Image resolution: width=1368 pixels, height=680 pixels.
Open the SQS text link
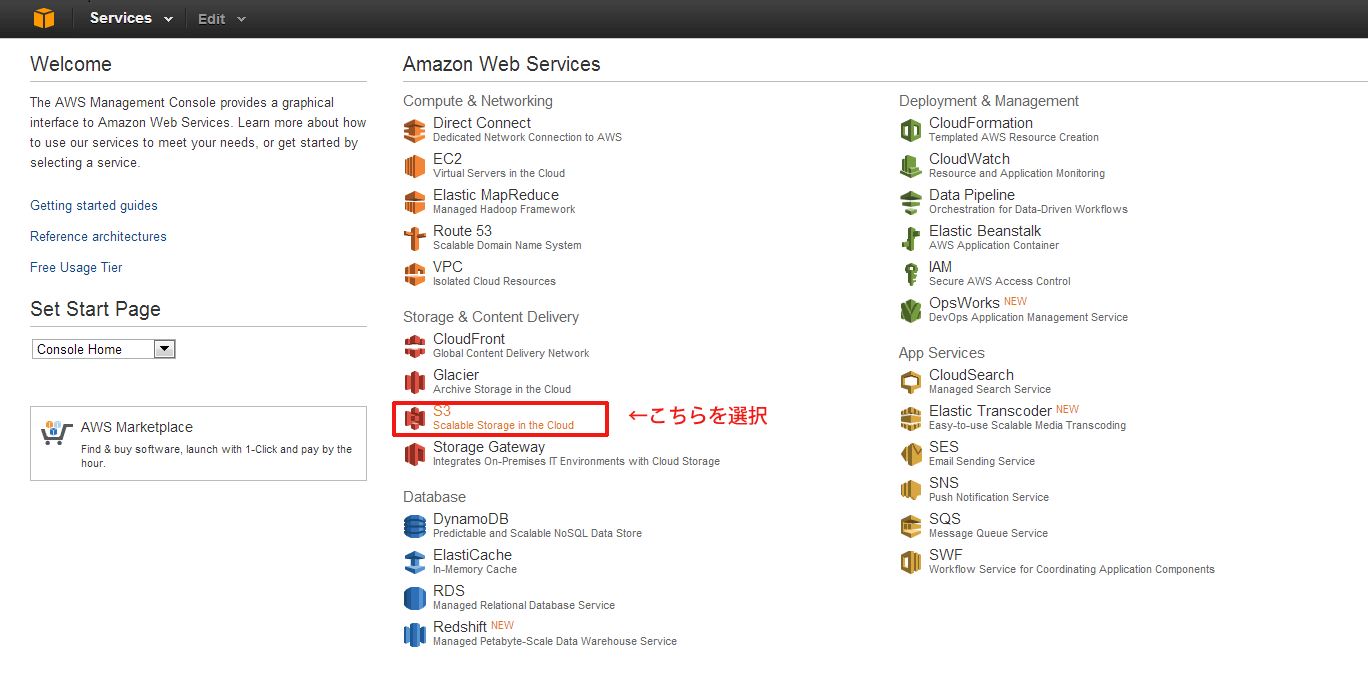pyautogui.click(x=945, y=519)
